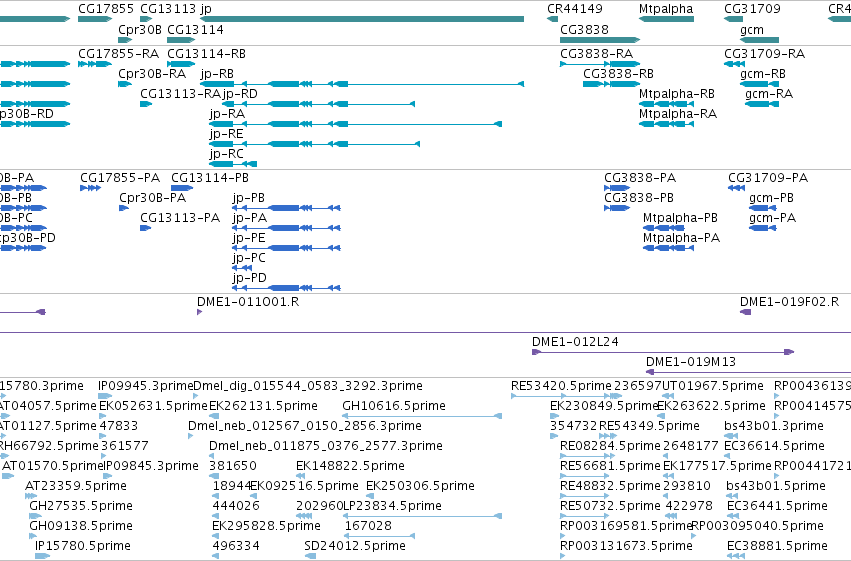Click transcript jp-RE

pyautogui.click(x=315, y=144)
